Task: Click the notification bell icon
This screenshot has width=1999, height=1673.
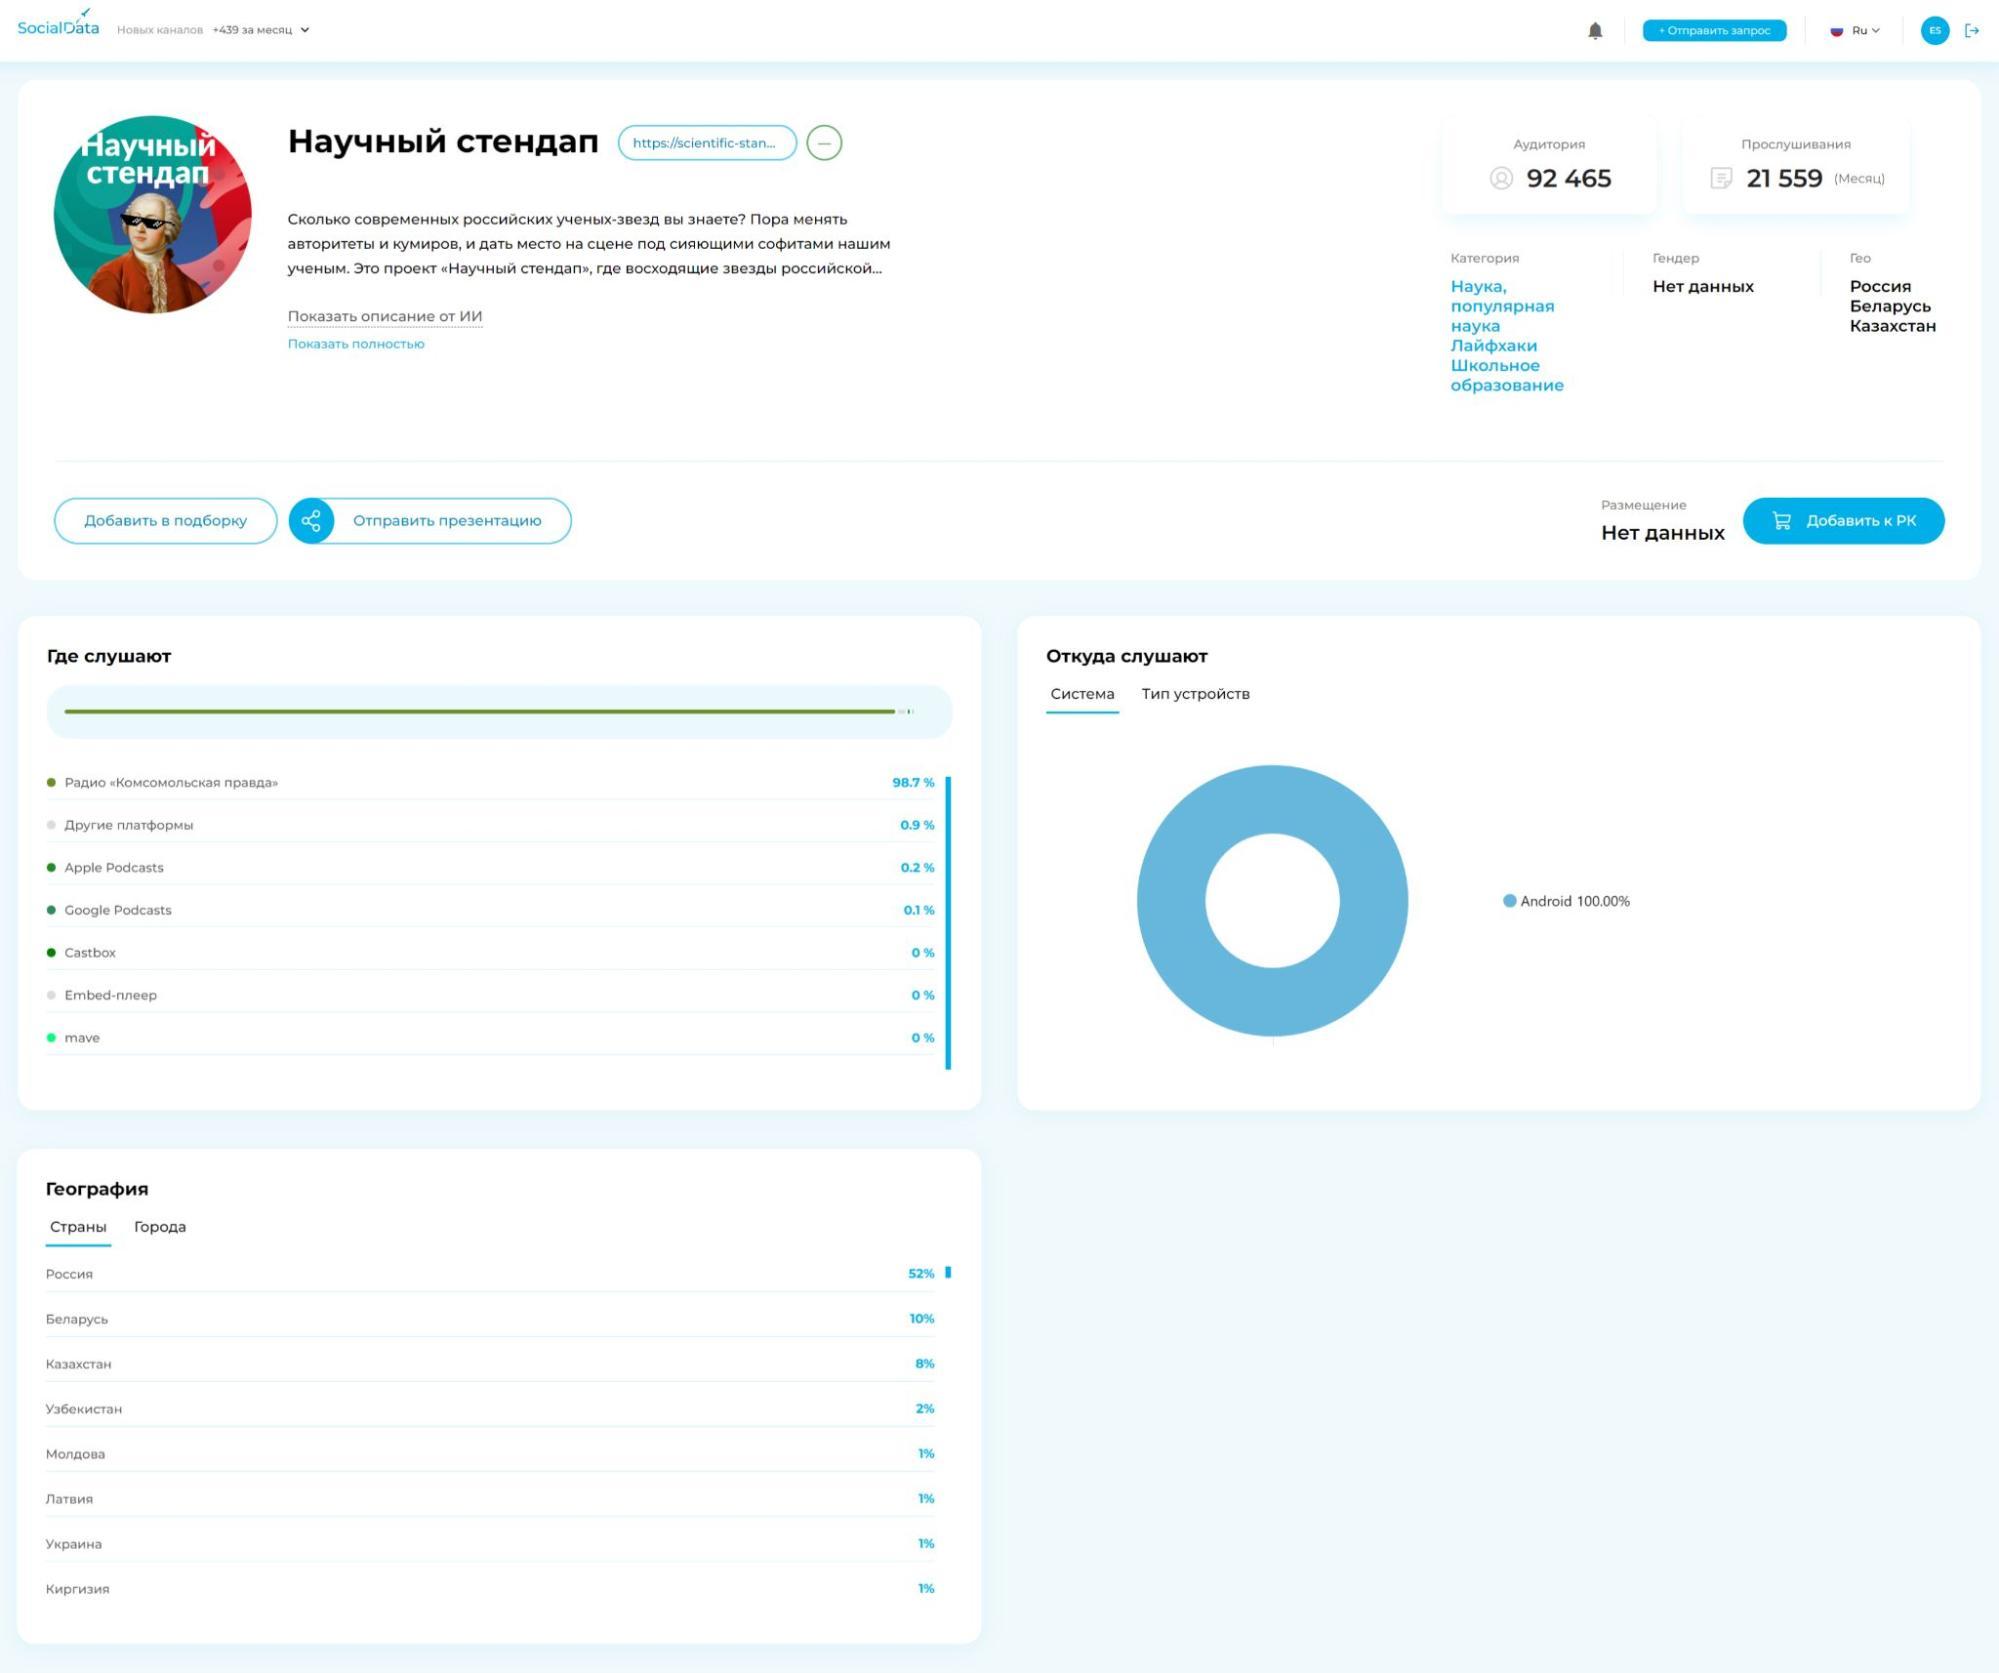Action: pyautogui.click(x=1595, y=31)
